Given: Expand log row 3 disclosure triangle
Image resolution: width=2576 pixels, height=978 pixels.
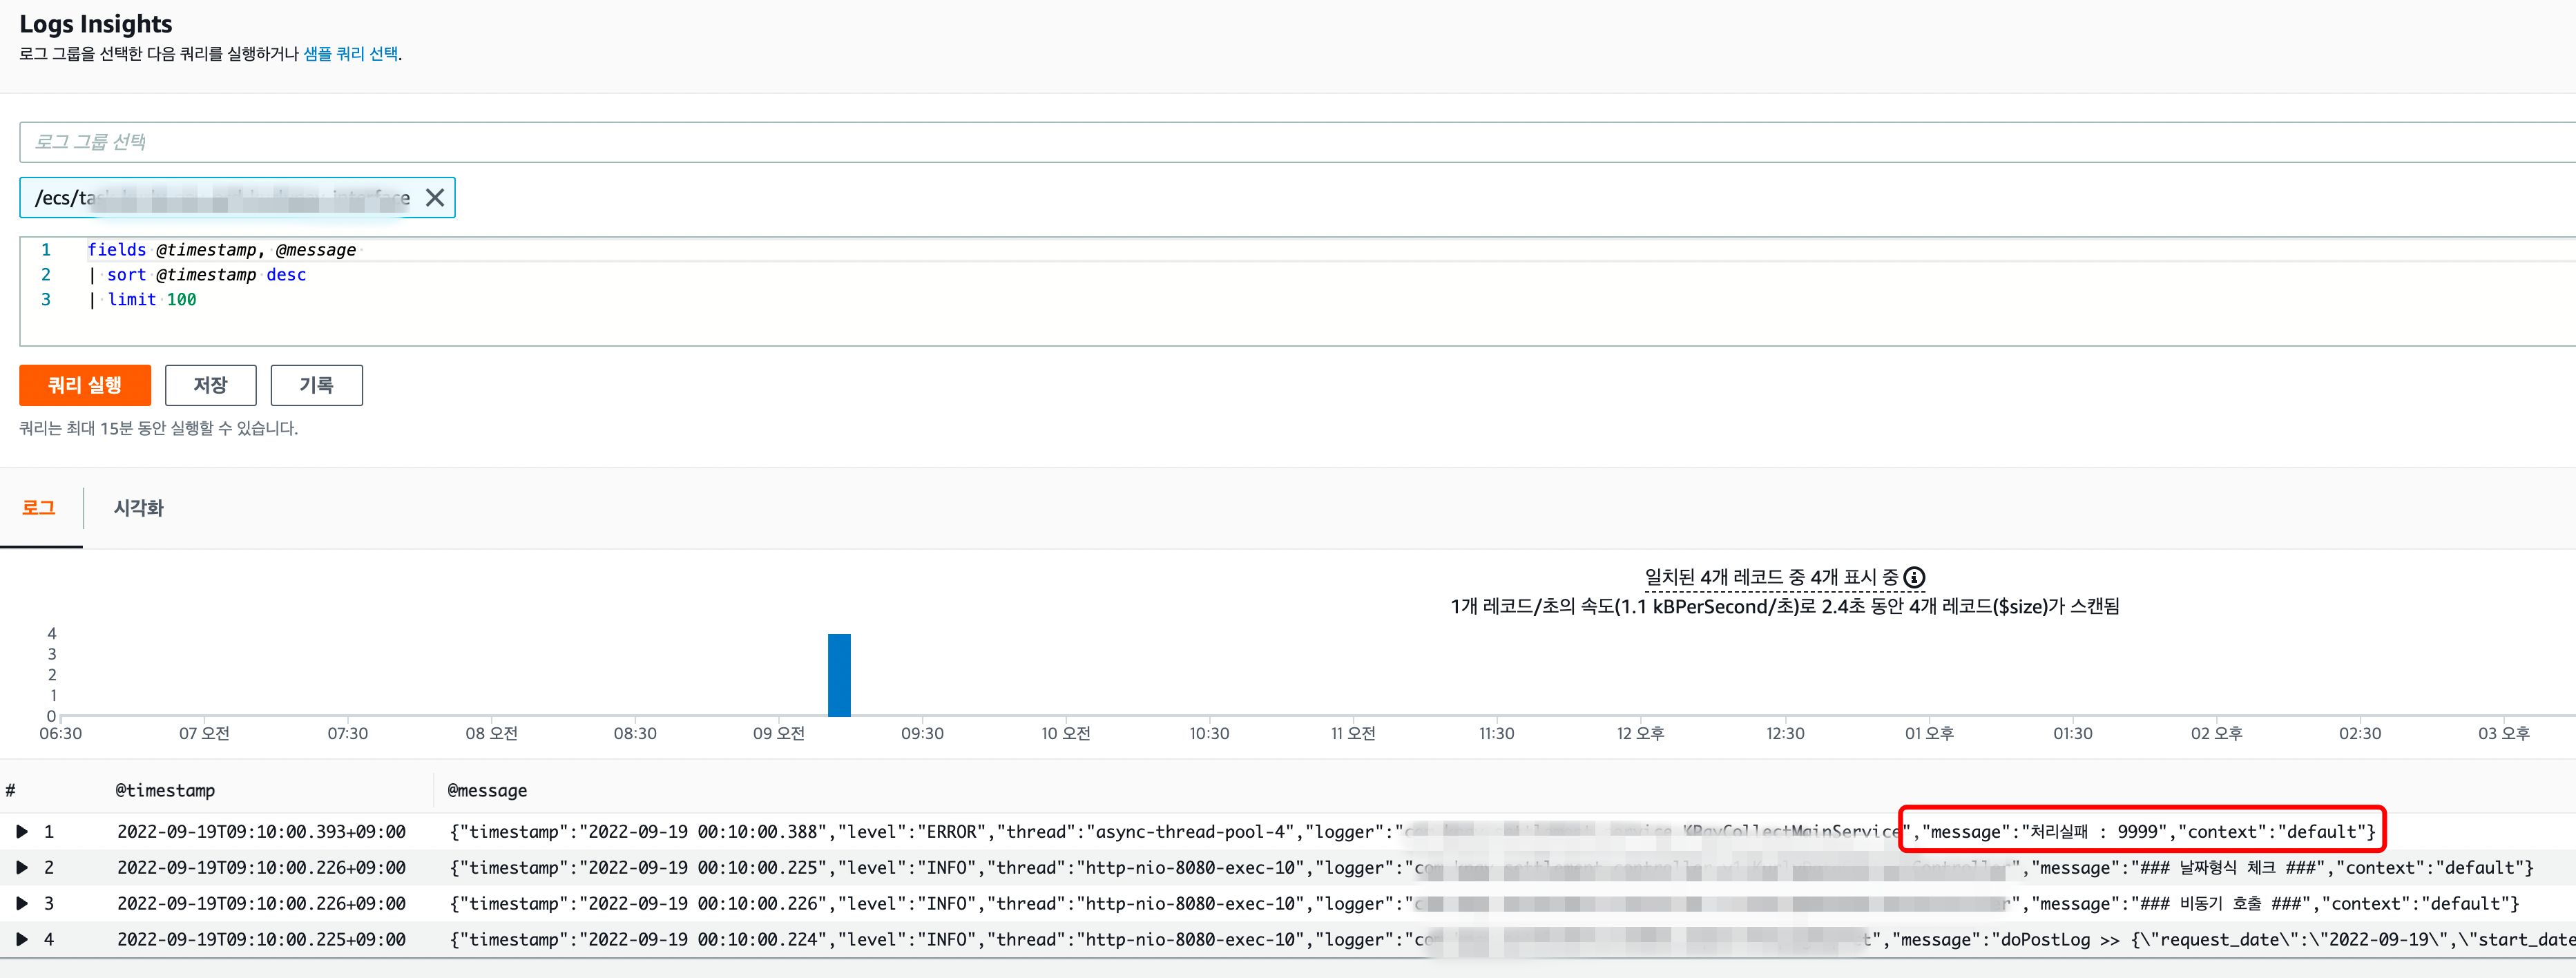Looking at the screenshot, I should point(22,904).
